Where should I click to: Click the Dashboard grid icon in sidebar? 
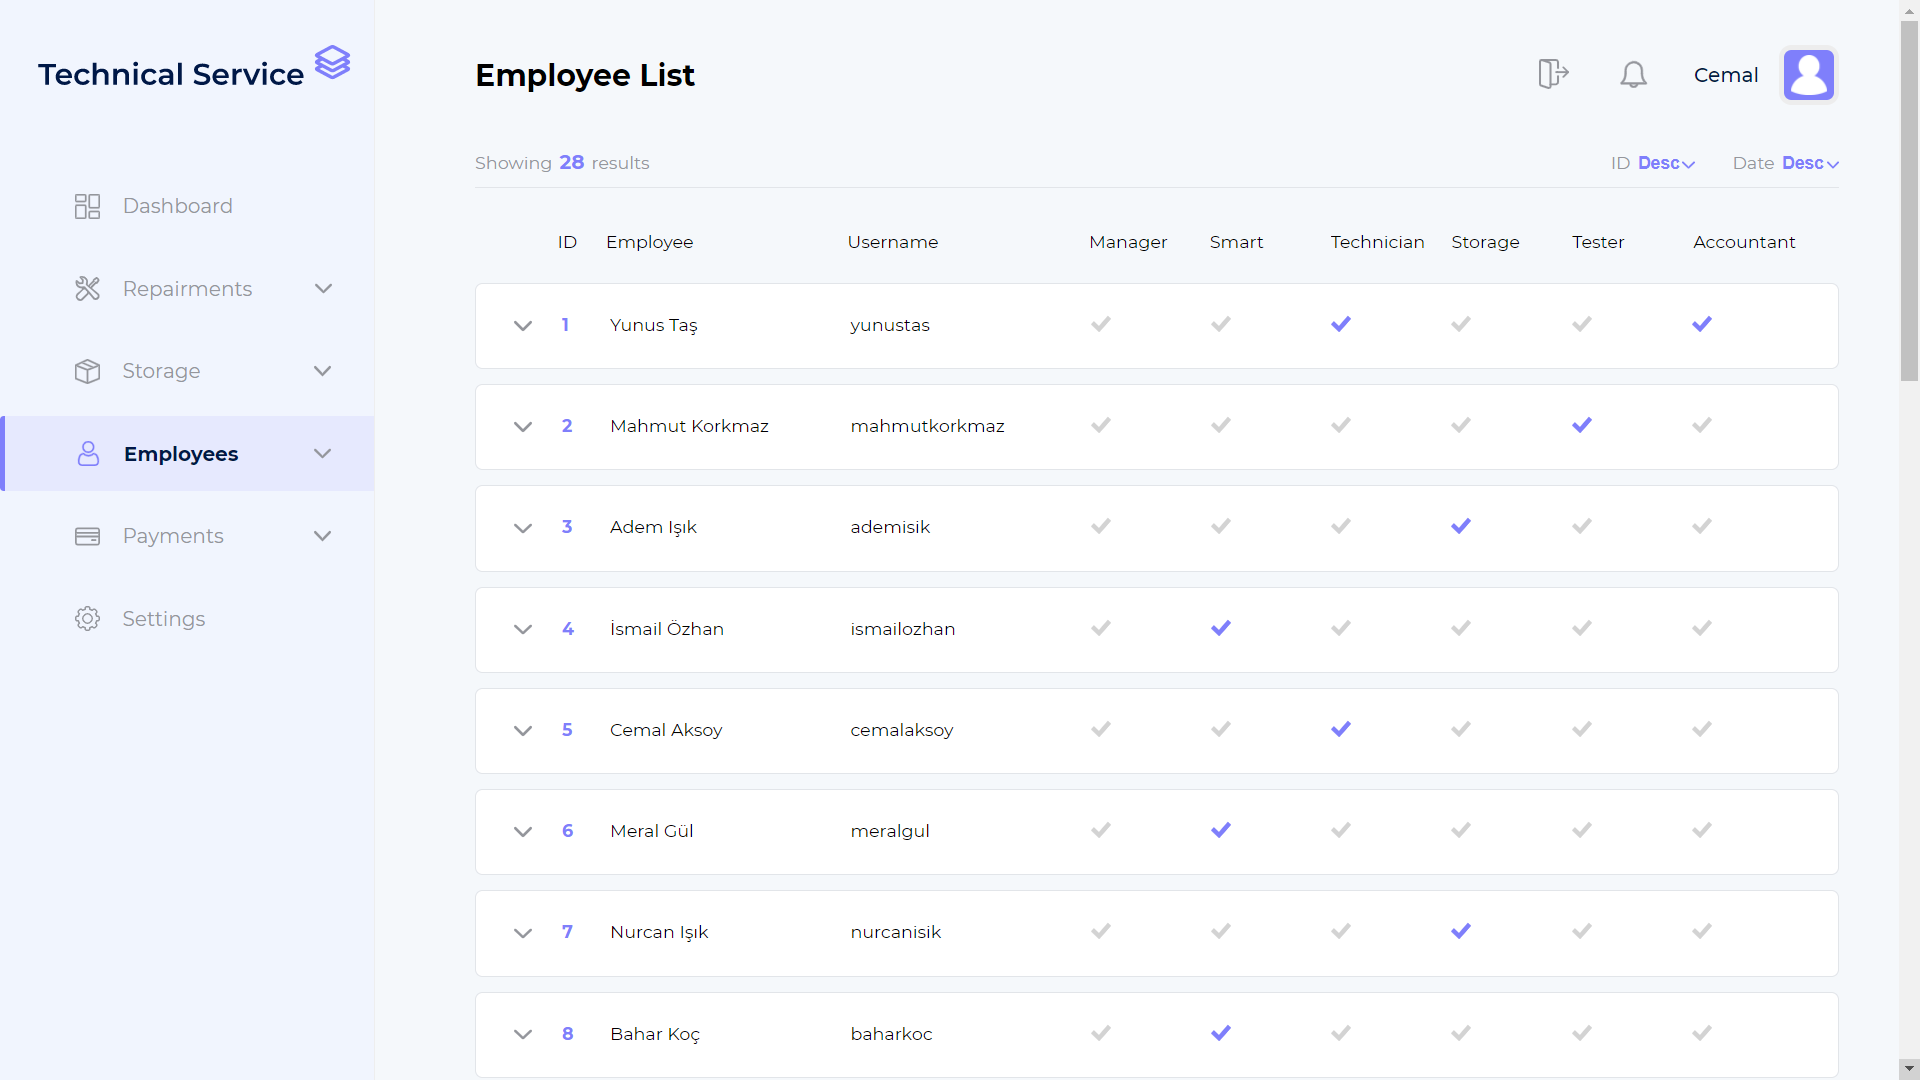click(87, 206)
